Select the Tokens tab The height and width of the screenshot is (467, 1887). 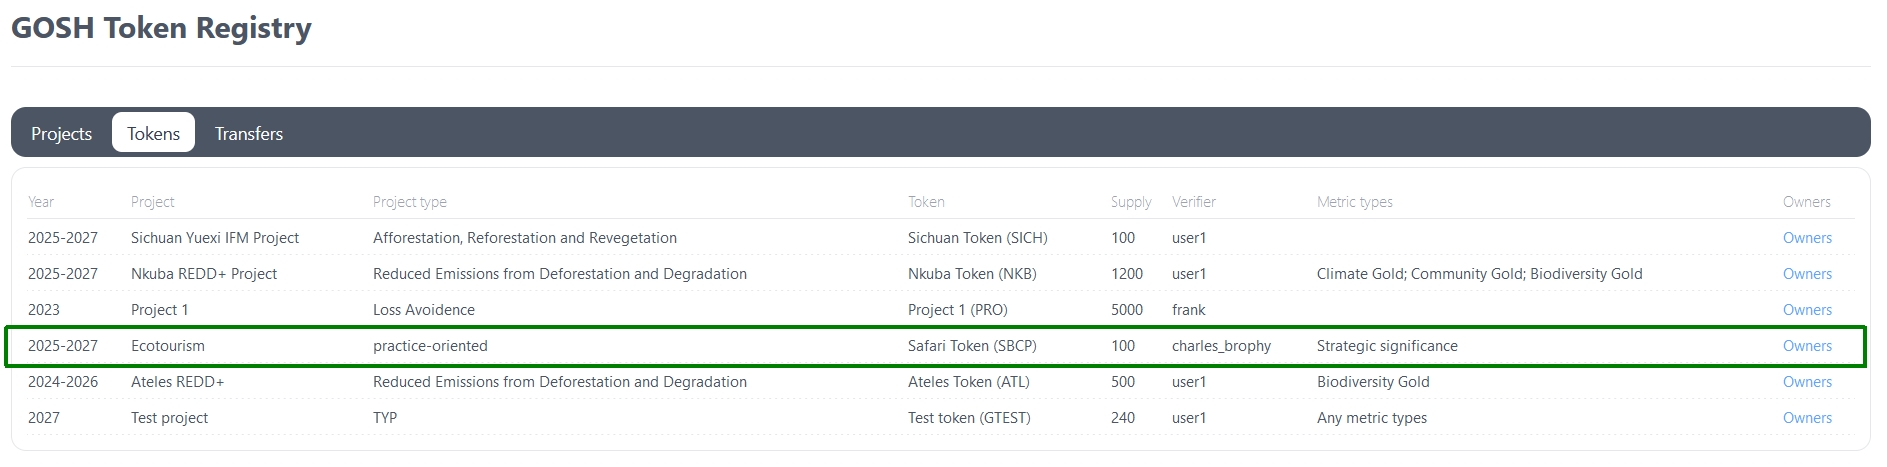153,133
